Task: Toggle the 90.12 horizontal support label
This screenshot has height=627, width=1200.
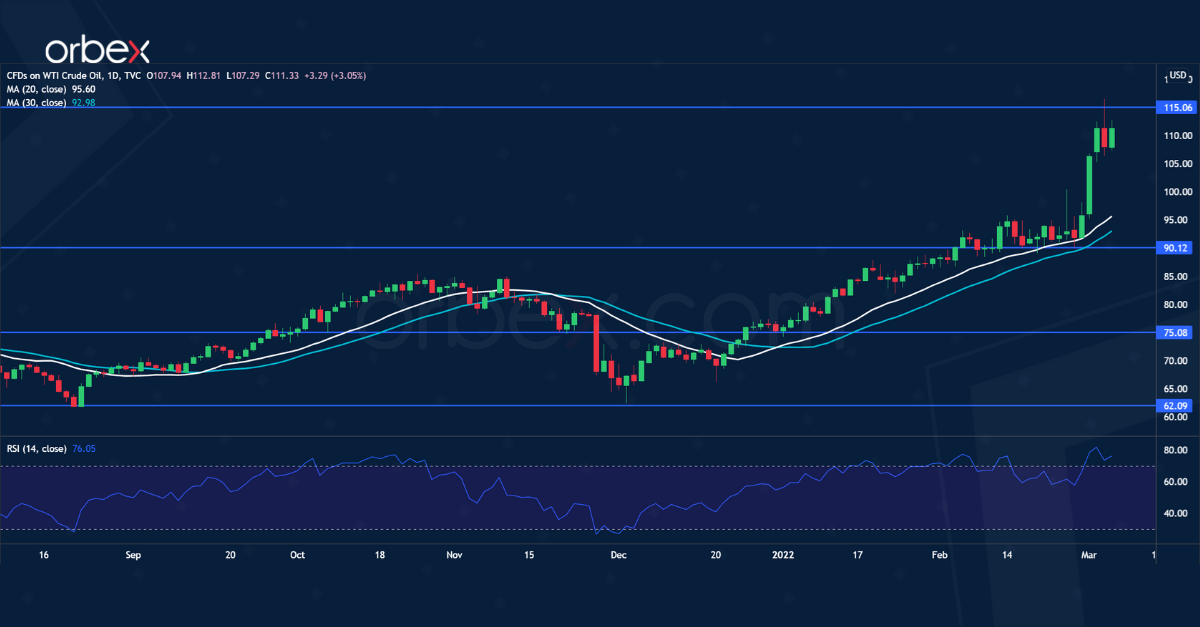Action: point(1177,247)
